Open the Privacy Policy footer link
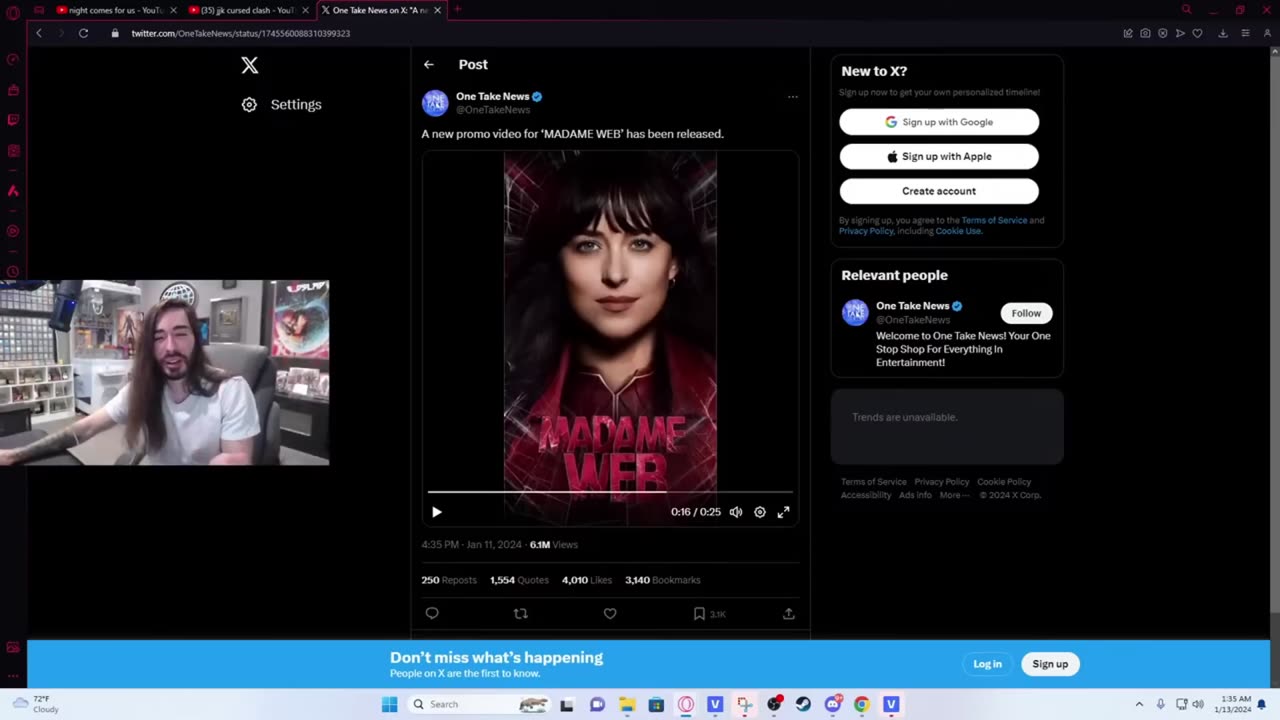The image size is (1280, 720). click(941, 482)
